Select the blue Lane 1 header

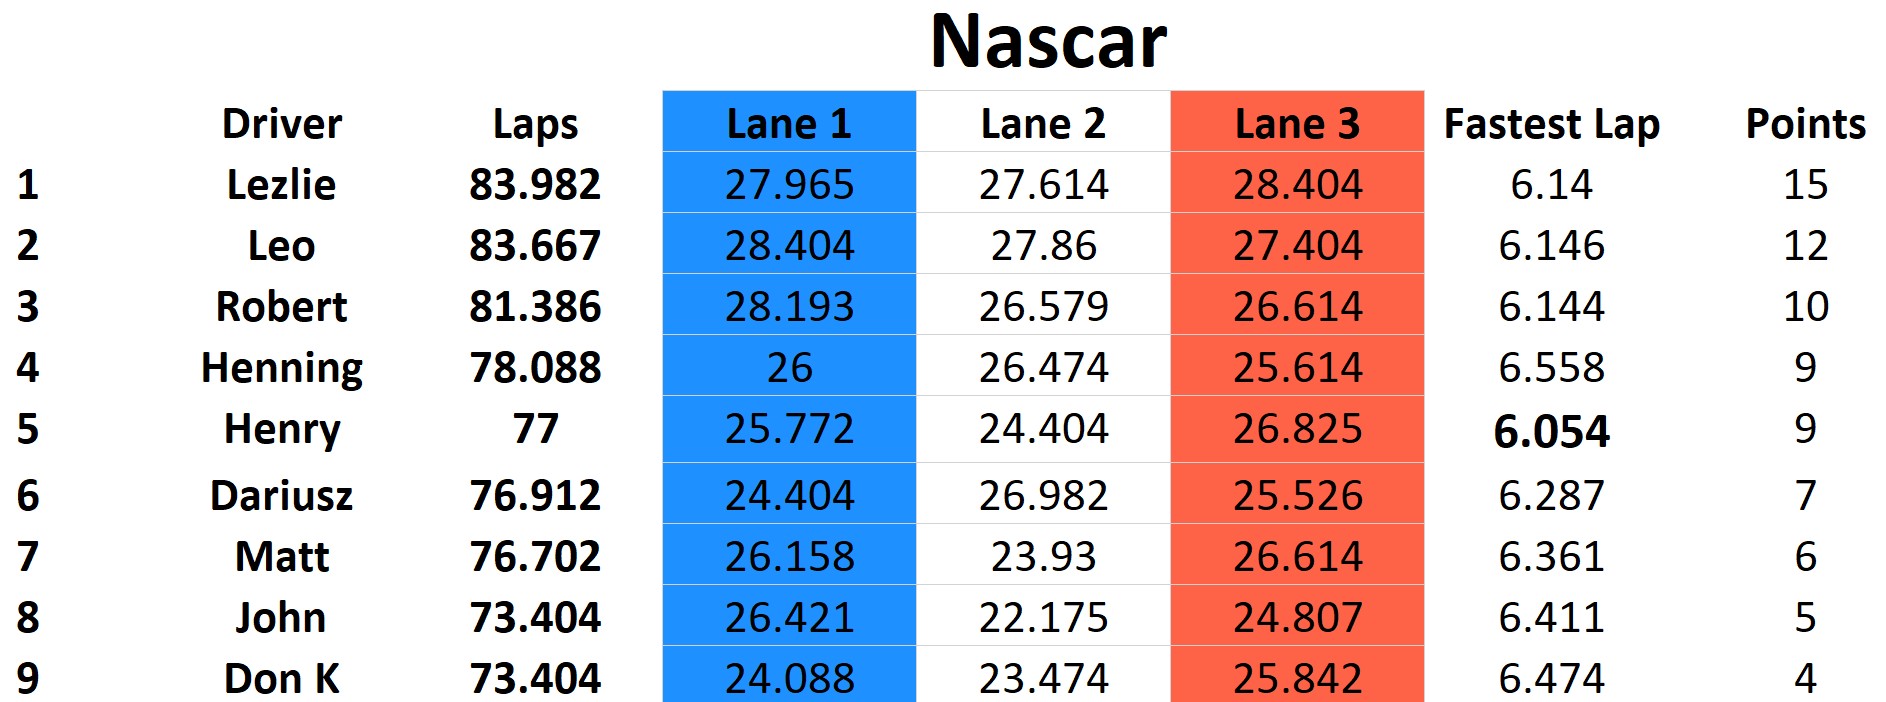point(789,124)
